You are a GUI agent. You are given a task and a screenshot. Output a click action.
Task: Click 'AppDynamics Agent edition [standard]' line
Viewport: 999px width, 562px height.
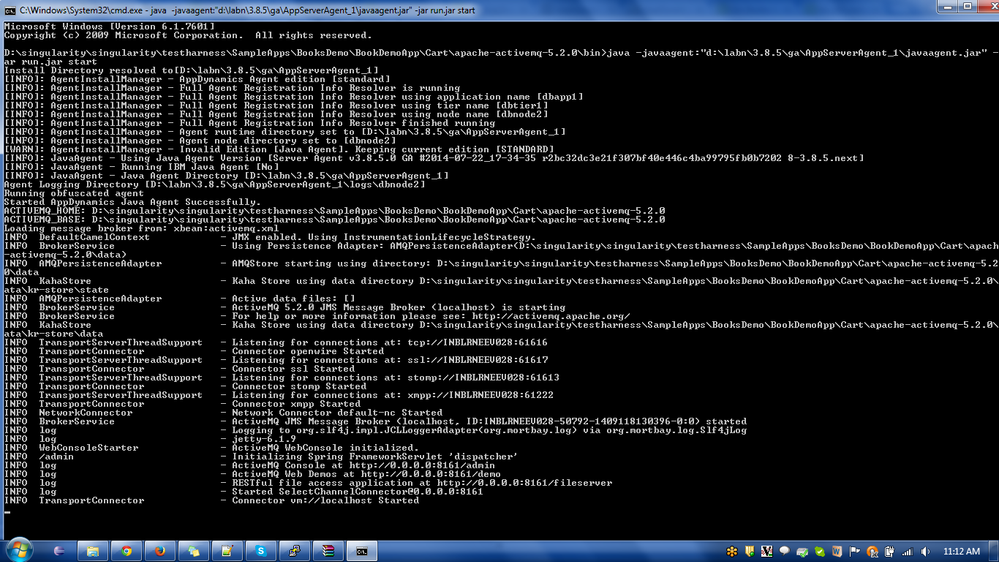[198, 79]
